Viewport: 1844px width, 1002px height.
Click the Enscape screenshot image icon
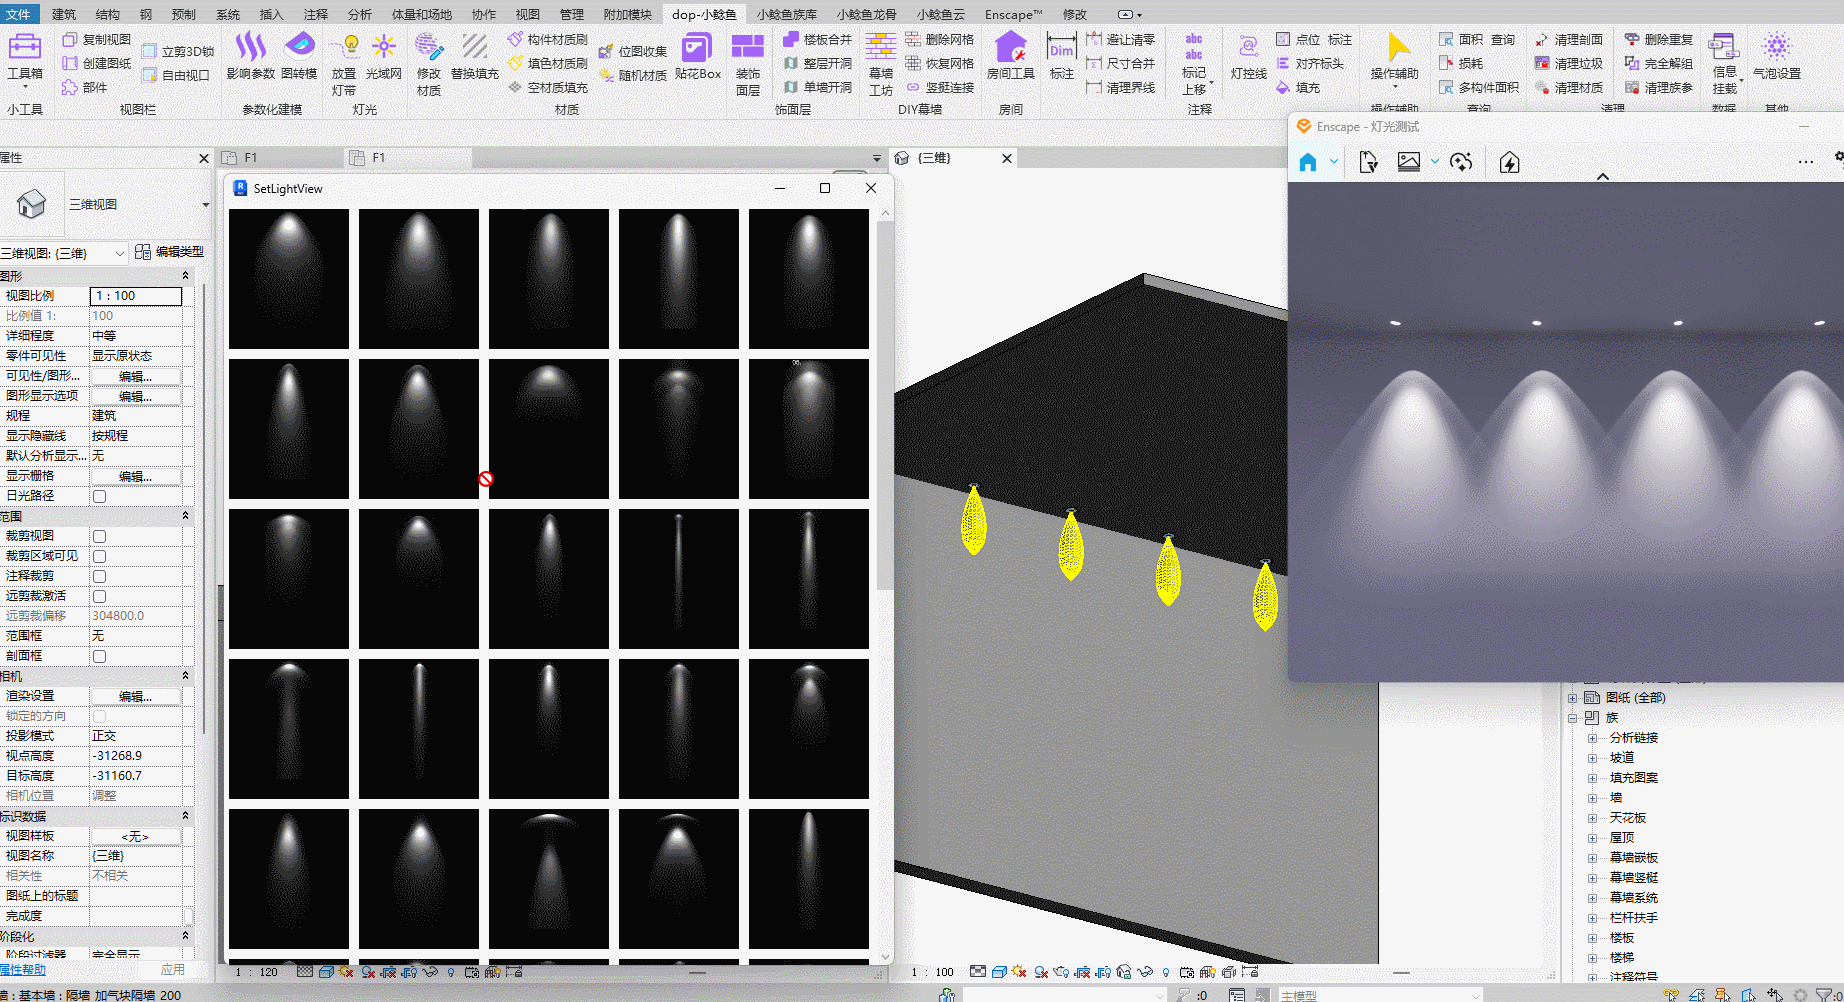coord(1409,162)
